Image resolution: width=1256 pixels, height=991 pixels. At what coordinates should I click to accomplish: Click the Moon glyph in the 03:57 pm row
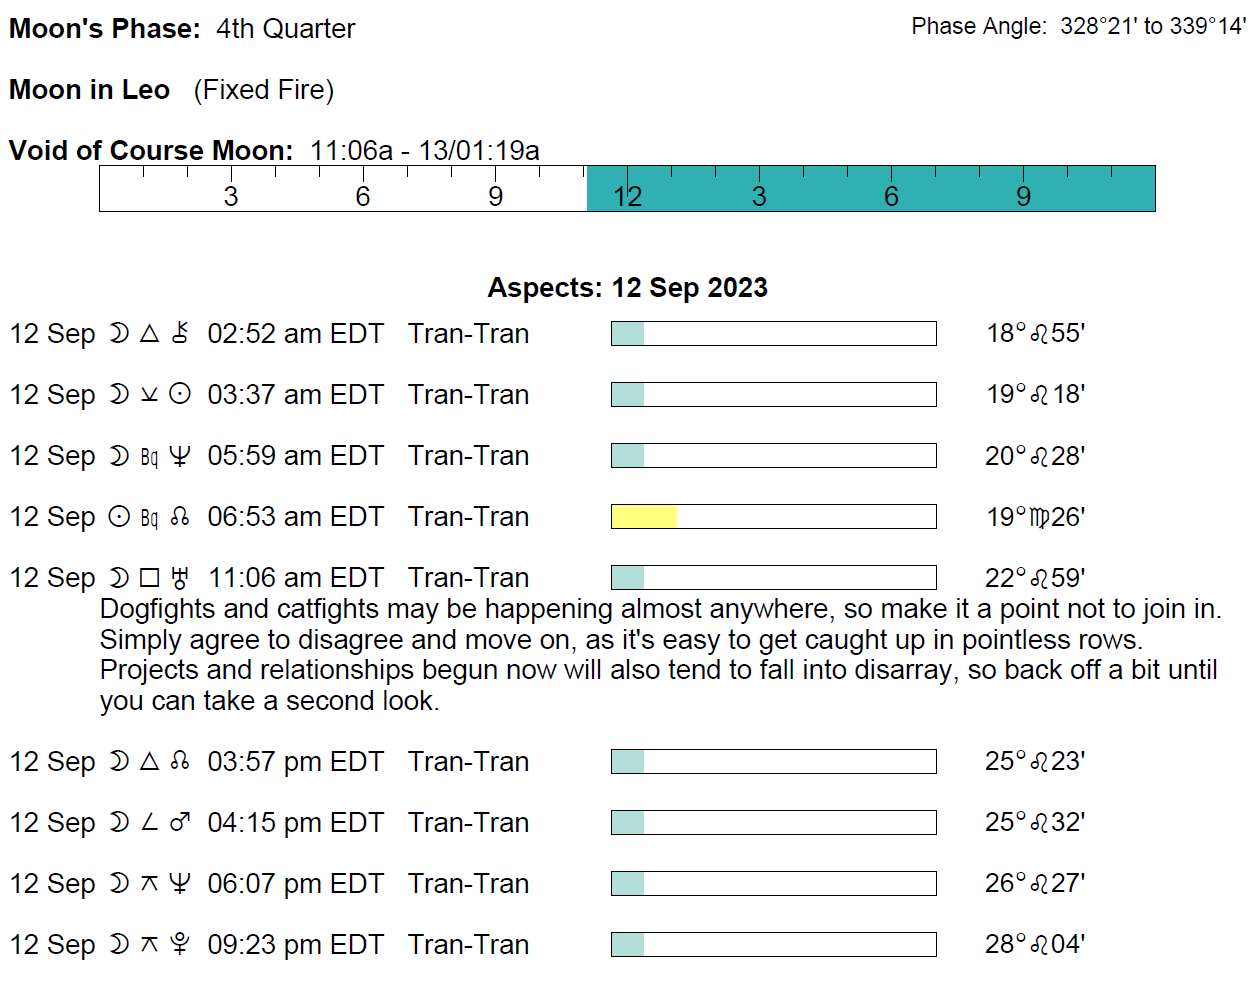point(119,761)
